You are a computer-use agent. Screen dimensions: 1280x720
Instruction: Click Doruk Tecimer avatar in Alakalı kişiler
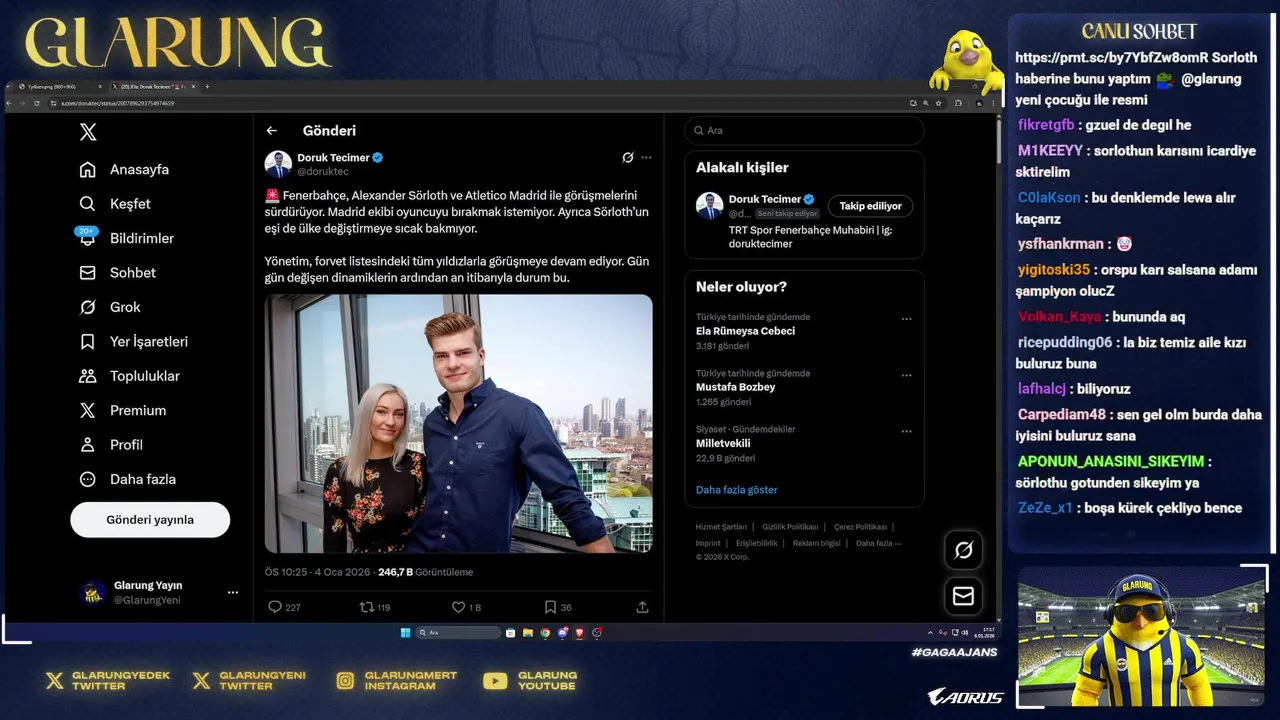click(x=709, y=206)
